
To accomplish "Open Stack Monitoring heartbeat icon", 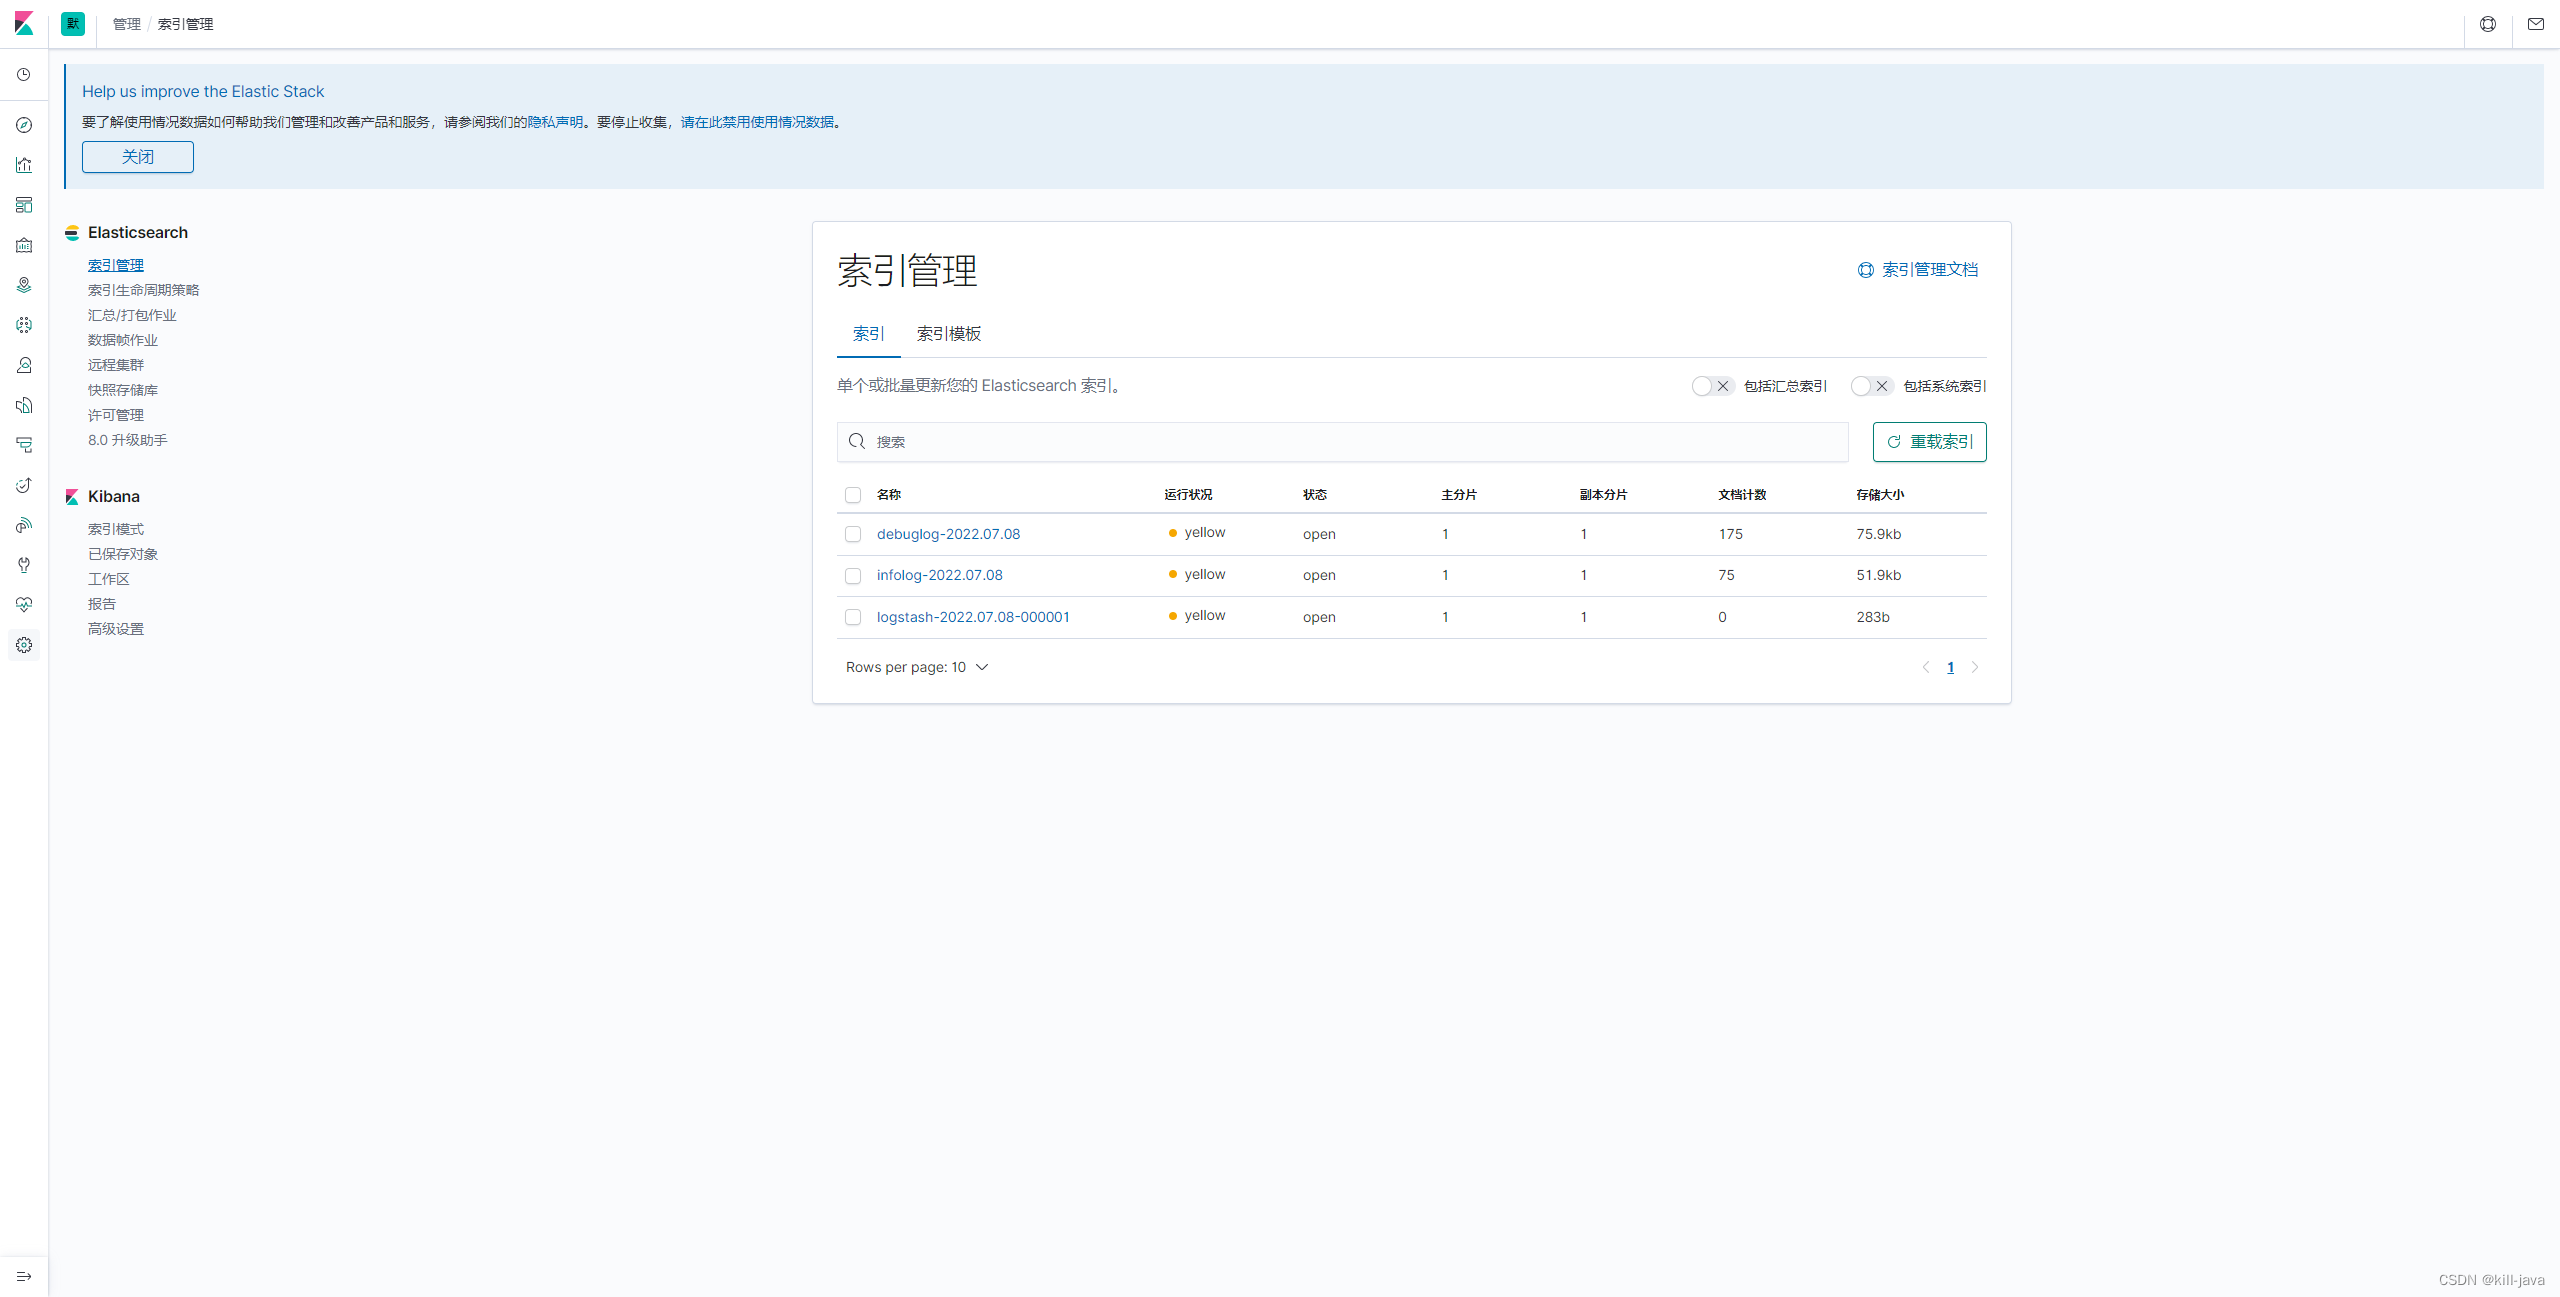I will 24,605.
